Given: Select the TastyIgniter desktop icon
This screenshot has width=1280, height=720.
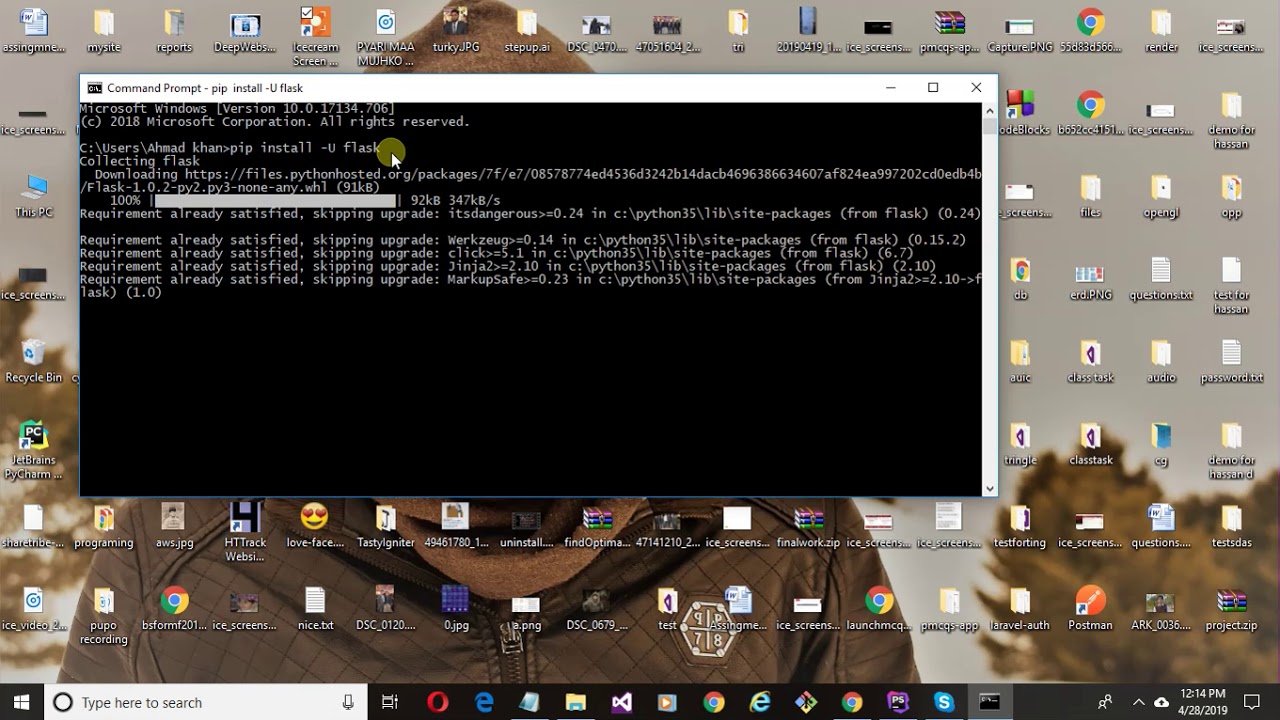Looking at the screenshot, I should coord(385,527).
